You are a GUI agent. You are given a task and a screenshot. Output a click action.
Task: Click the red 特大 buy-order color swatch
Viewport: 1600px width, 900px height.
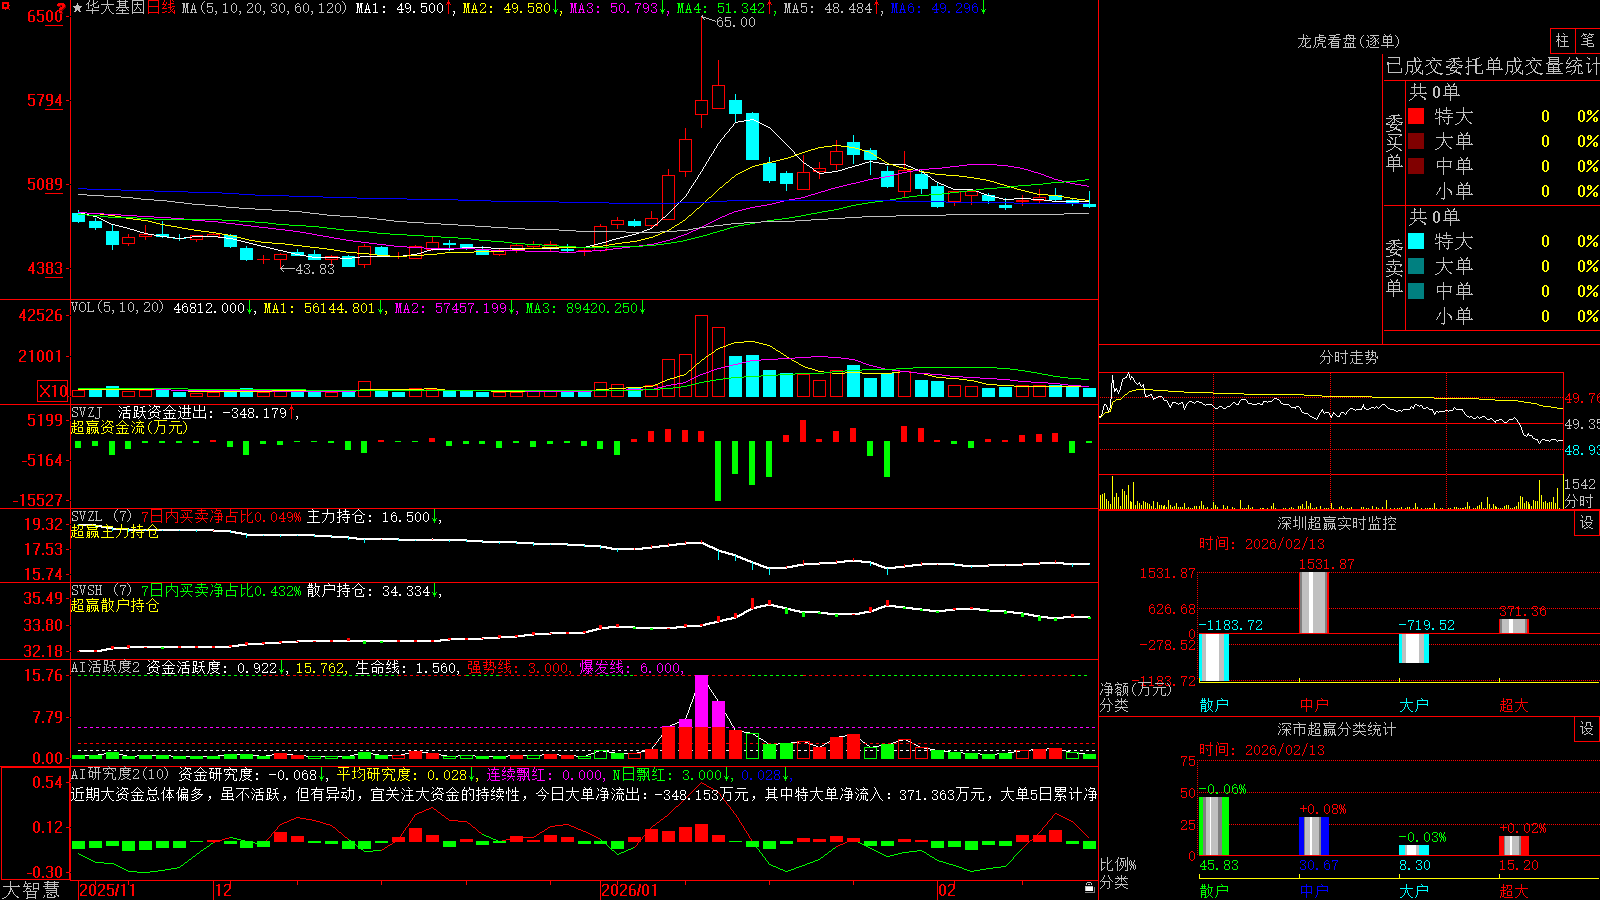(1416, 116)
